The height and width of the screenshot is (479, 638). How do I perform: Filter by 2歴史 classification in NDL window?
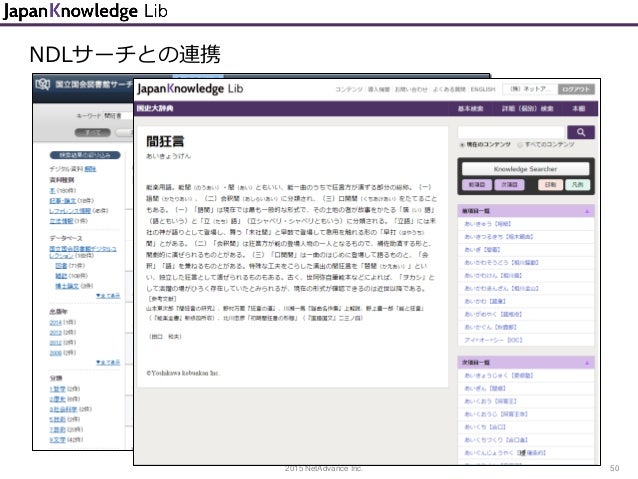pyautogui.click(x=57, y=399)
